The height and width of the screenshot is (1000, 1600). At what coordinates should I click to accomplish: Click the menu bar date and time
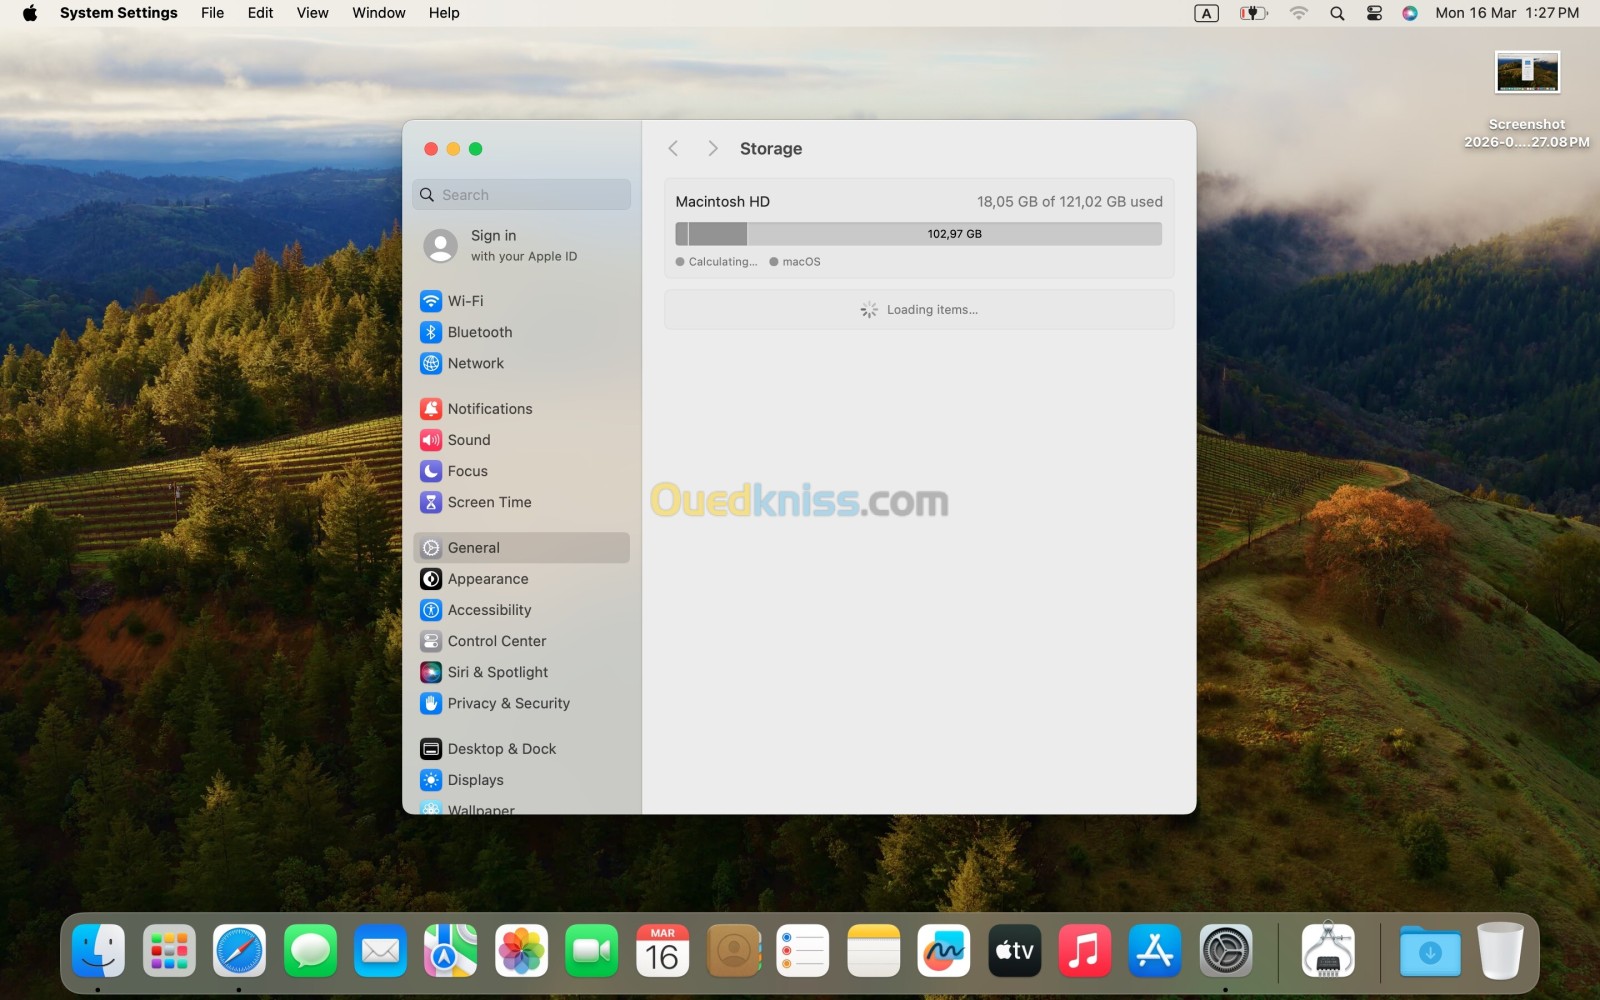pyautogui.click(x=1507, y=13)
